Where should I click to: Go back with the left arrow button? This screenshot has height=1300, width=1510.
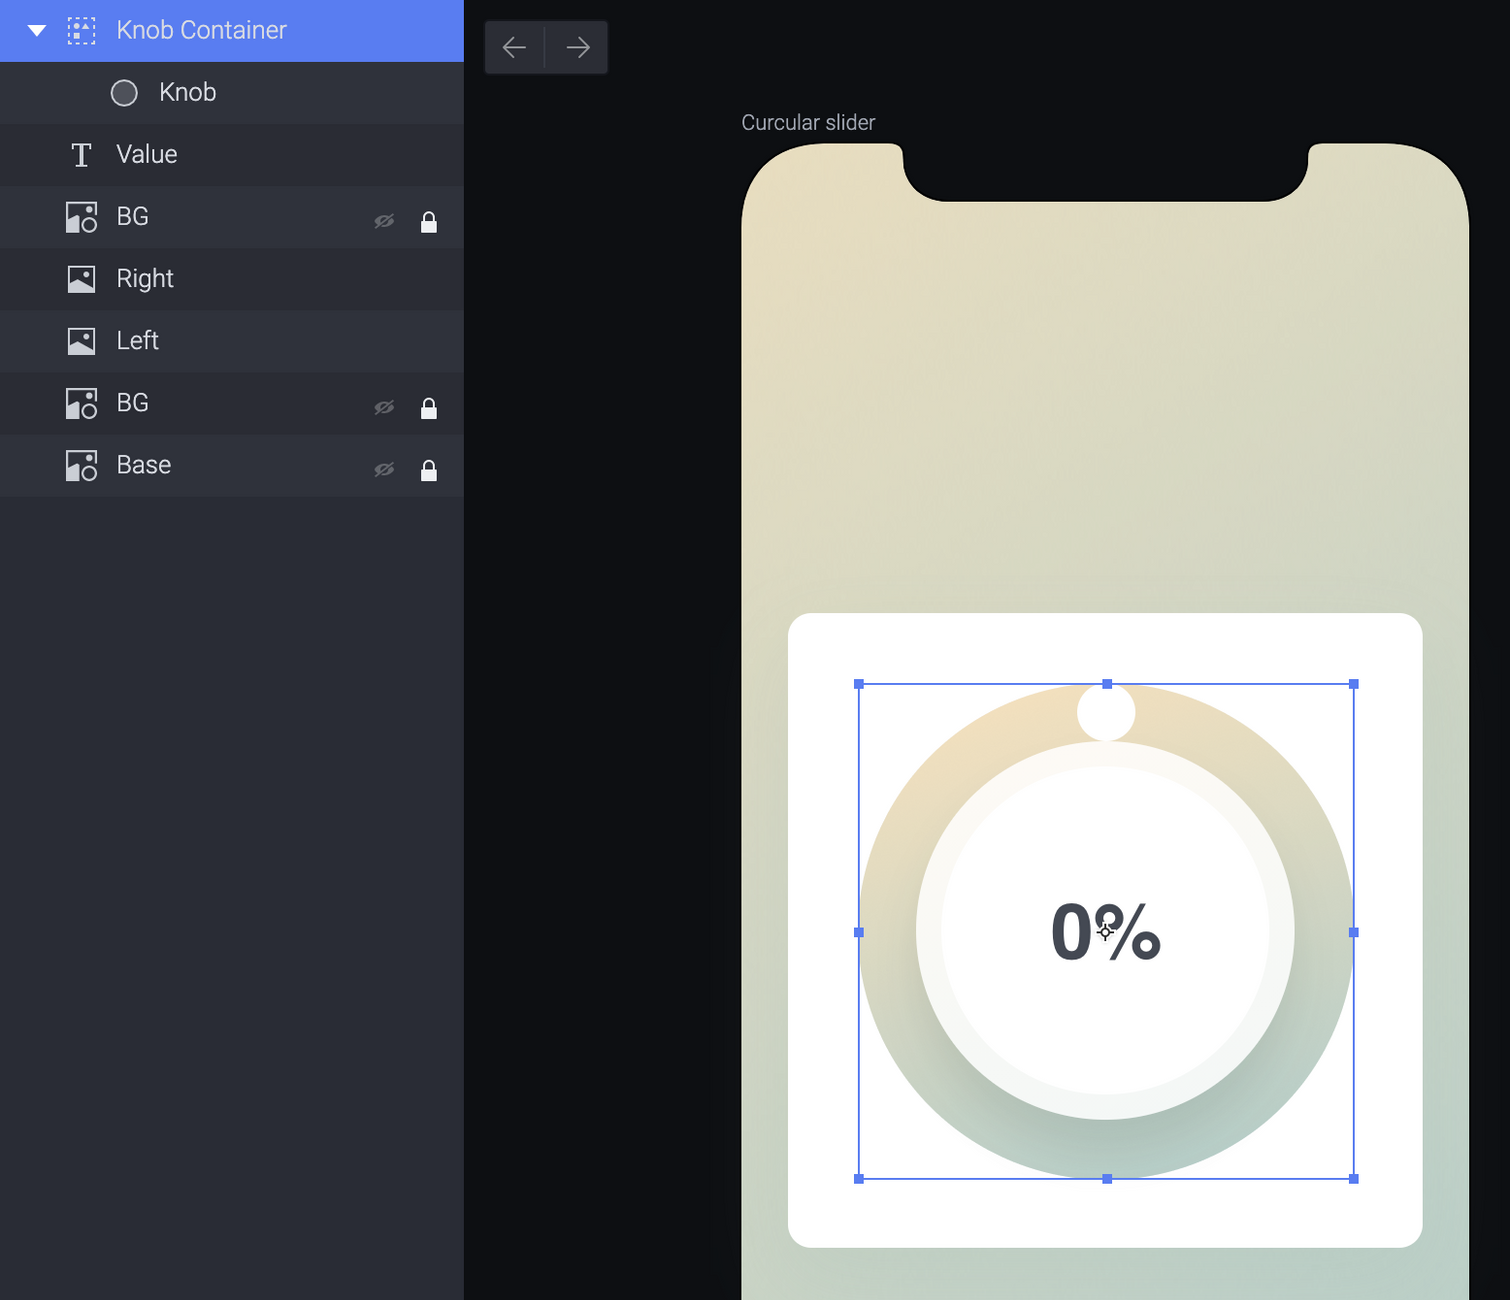click(x=514, y=47)
